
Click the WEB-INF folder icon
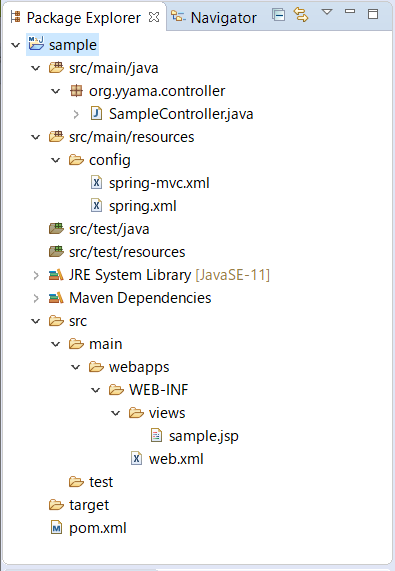116,390
